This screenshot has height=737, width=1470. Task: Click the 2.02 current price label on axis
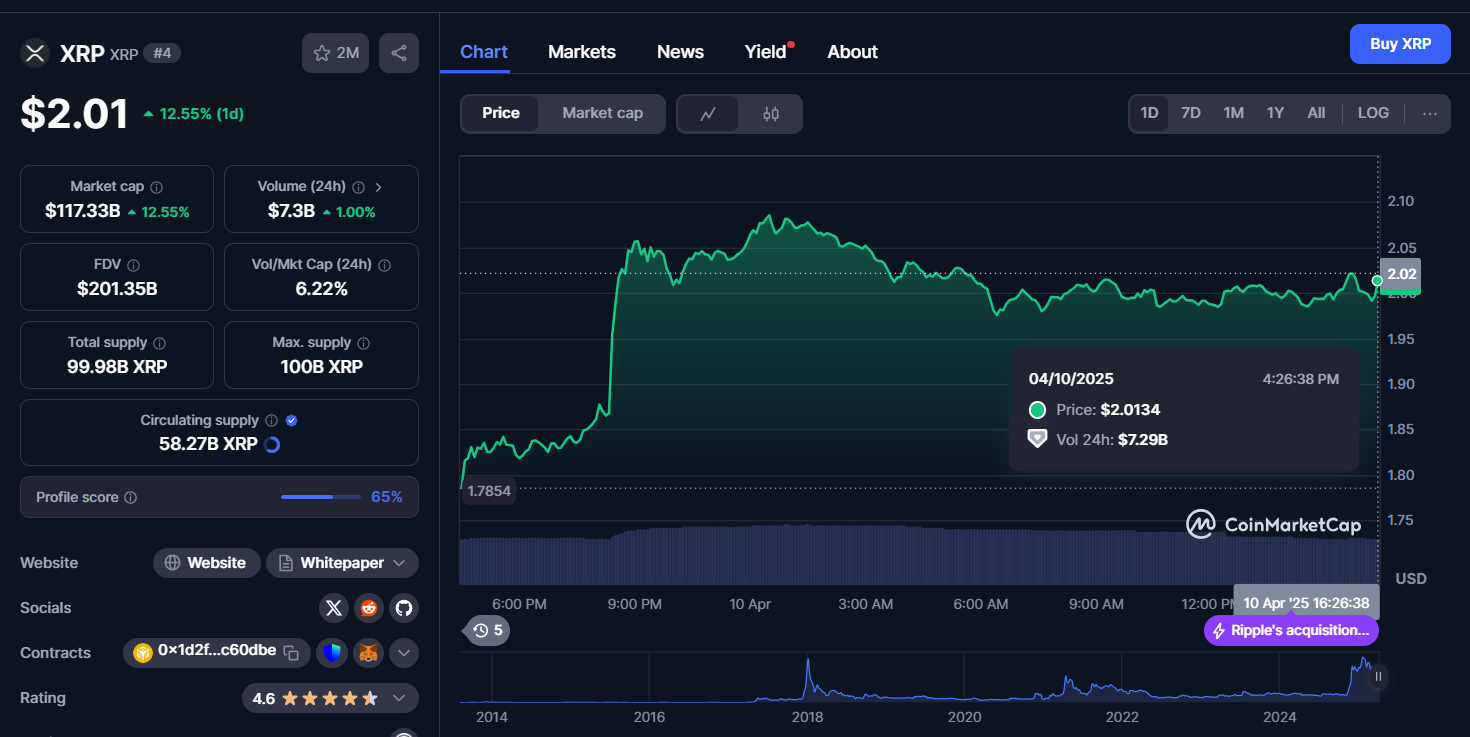[x=1400, y=274]
